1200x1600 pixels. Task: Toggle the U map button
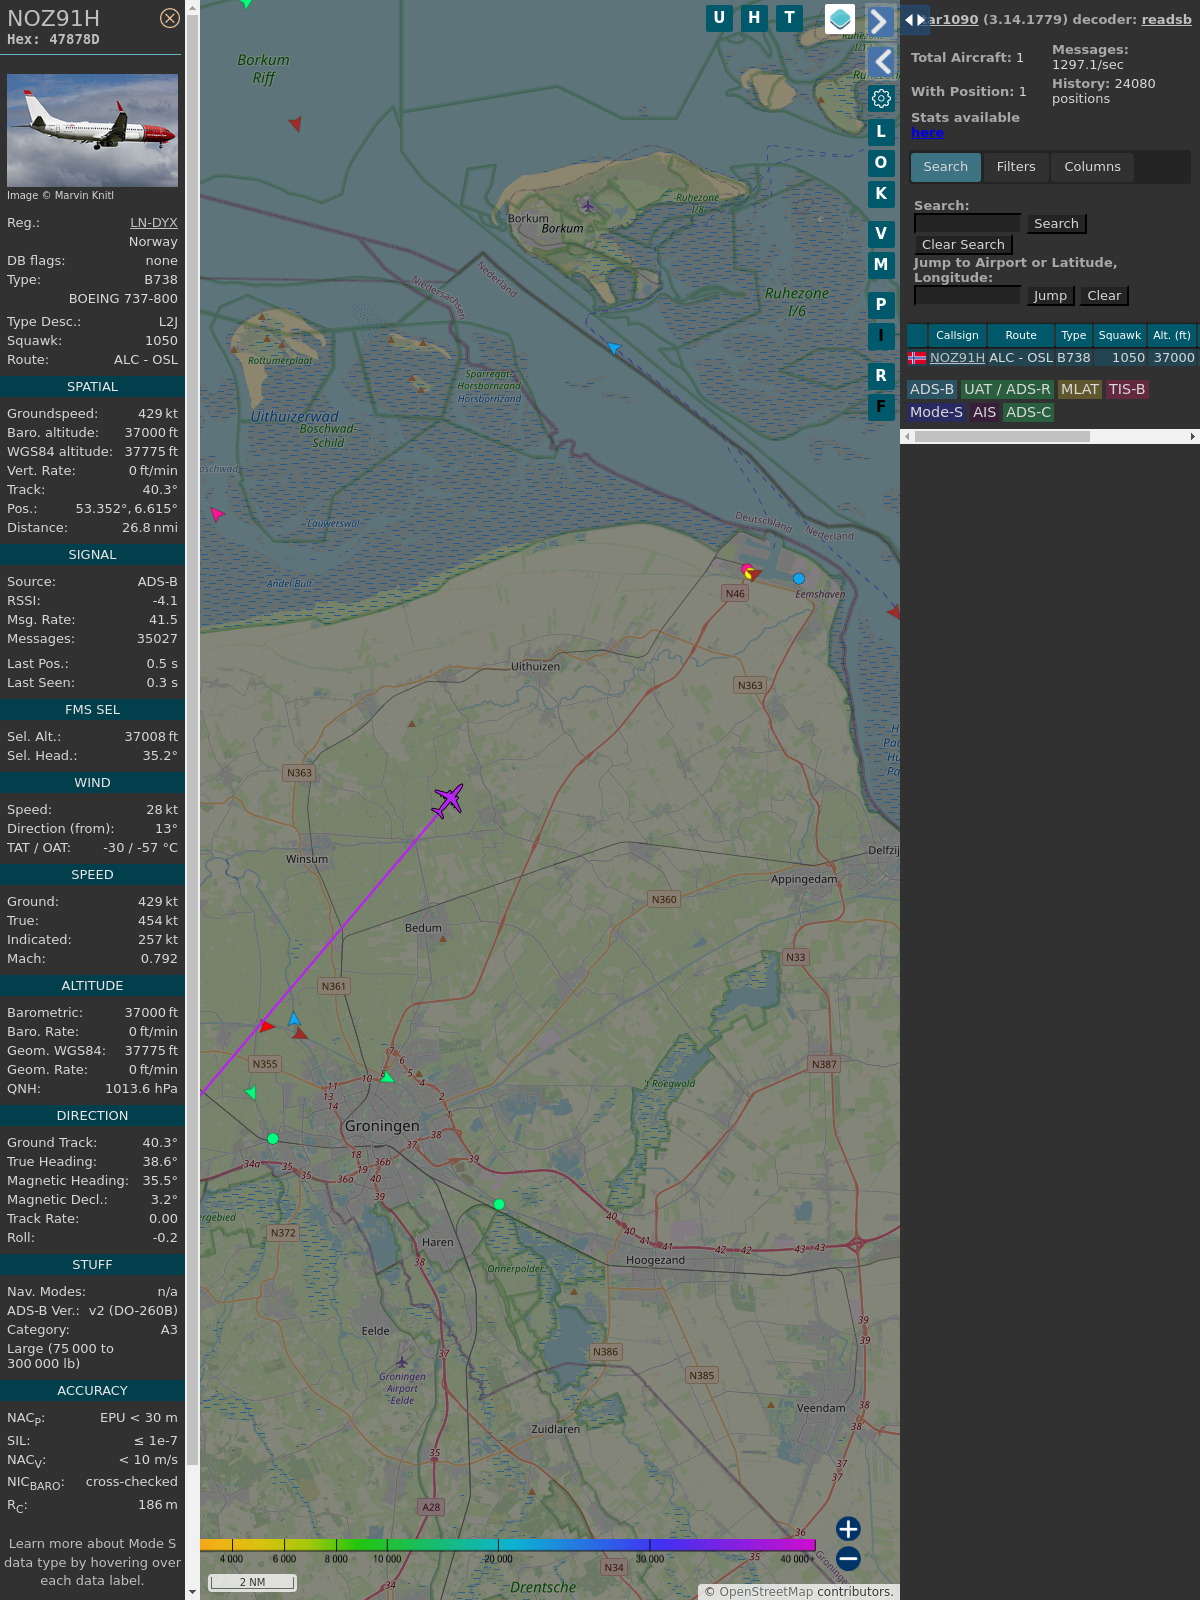719,18
